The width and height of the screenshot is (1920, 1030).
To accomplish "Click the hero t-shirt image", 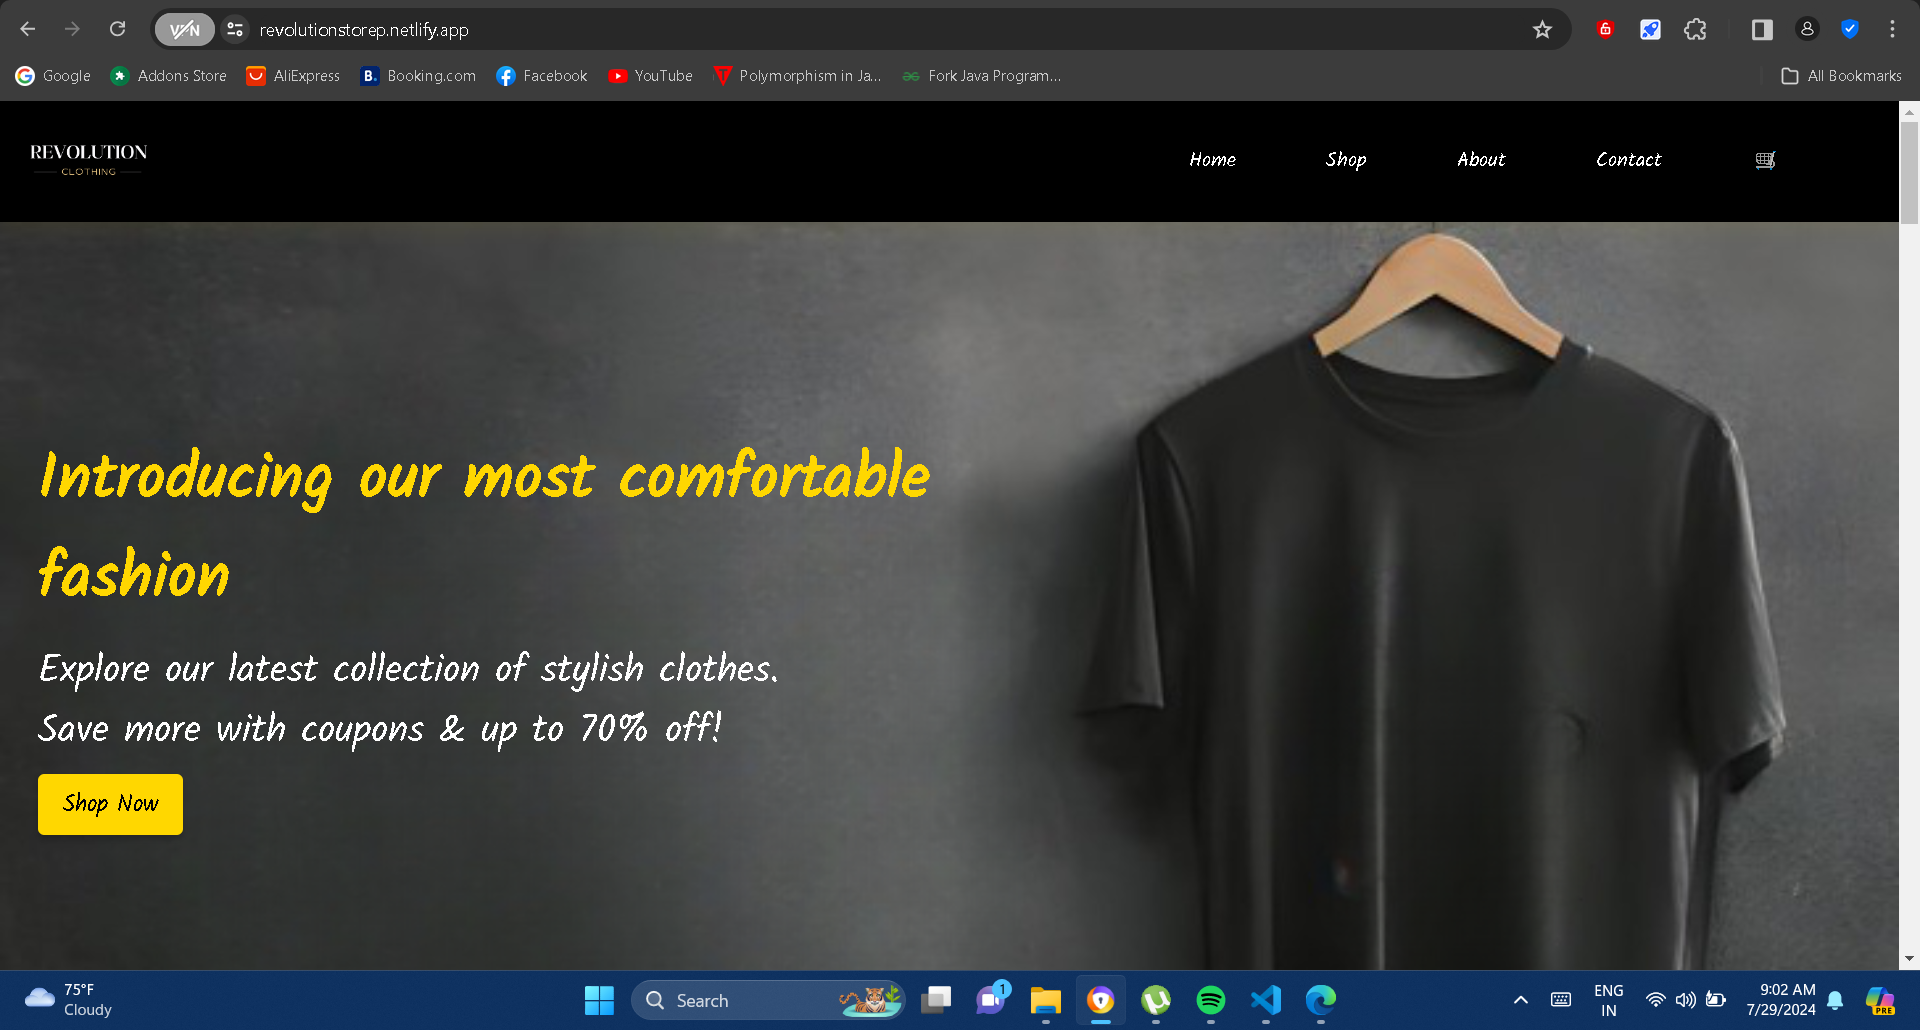I will click(1430, 600).
